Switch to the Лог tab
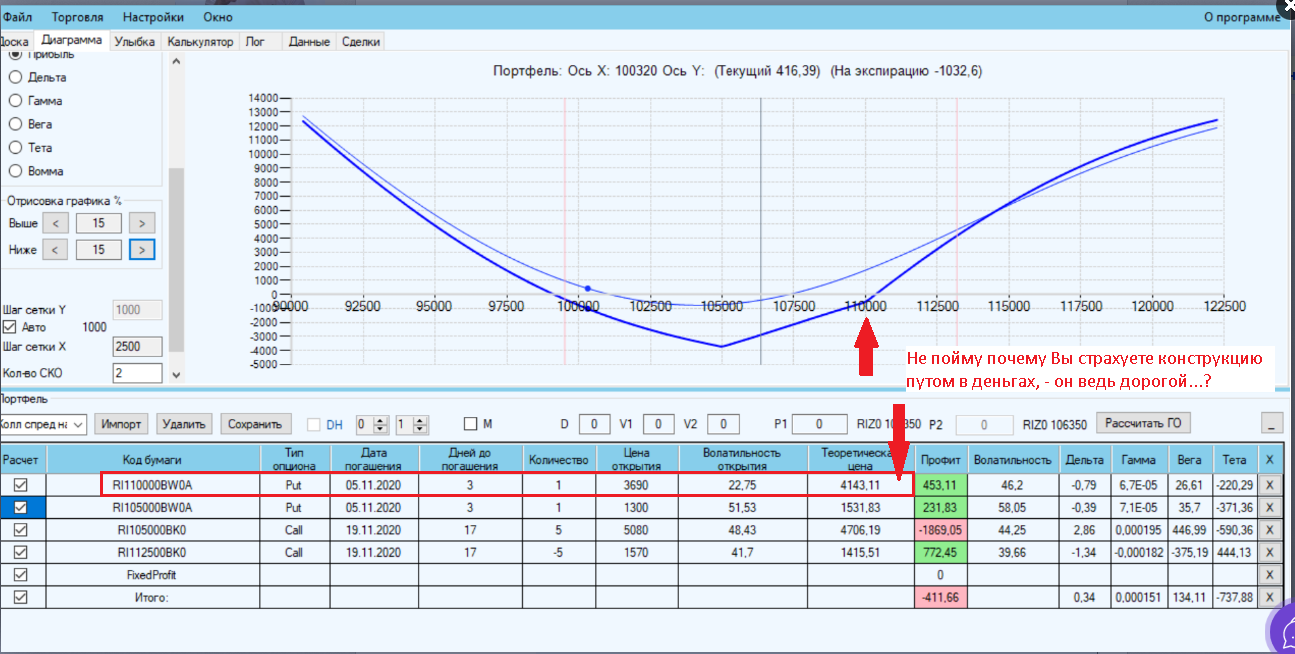This screenshot has height=654, width=1295. 255,42
